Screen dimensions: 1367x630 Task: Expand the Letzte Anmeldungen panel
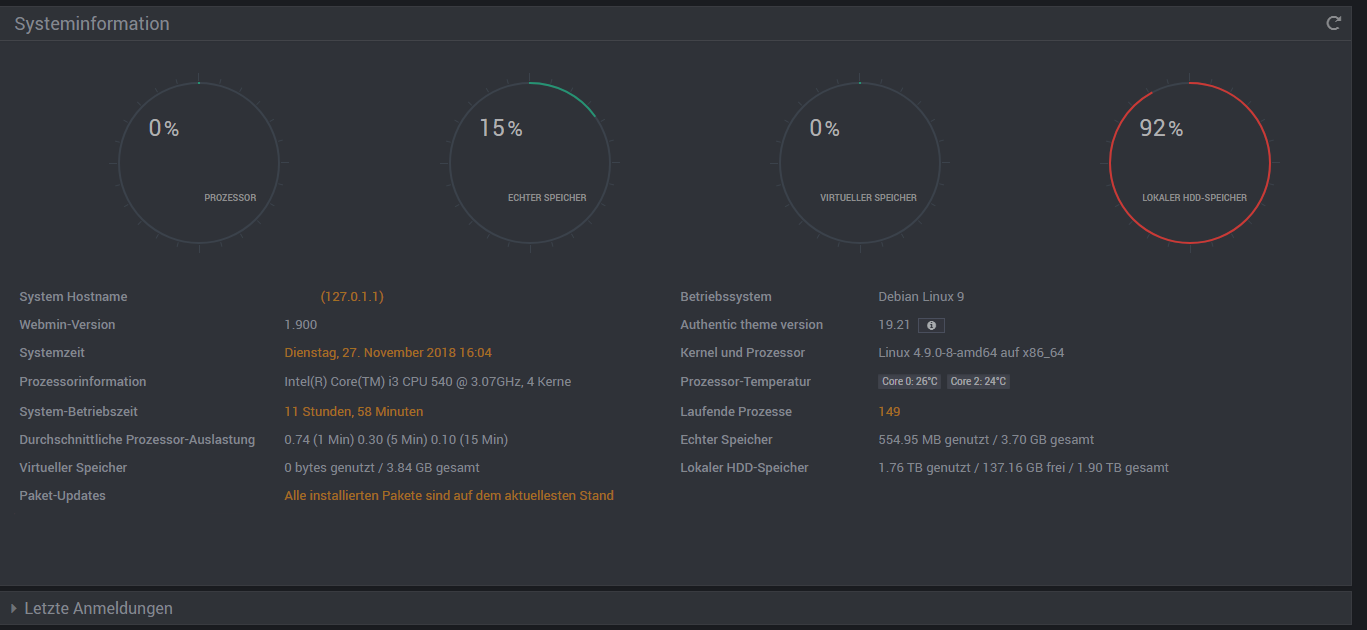pyautogui.click(x=98, y=608)
